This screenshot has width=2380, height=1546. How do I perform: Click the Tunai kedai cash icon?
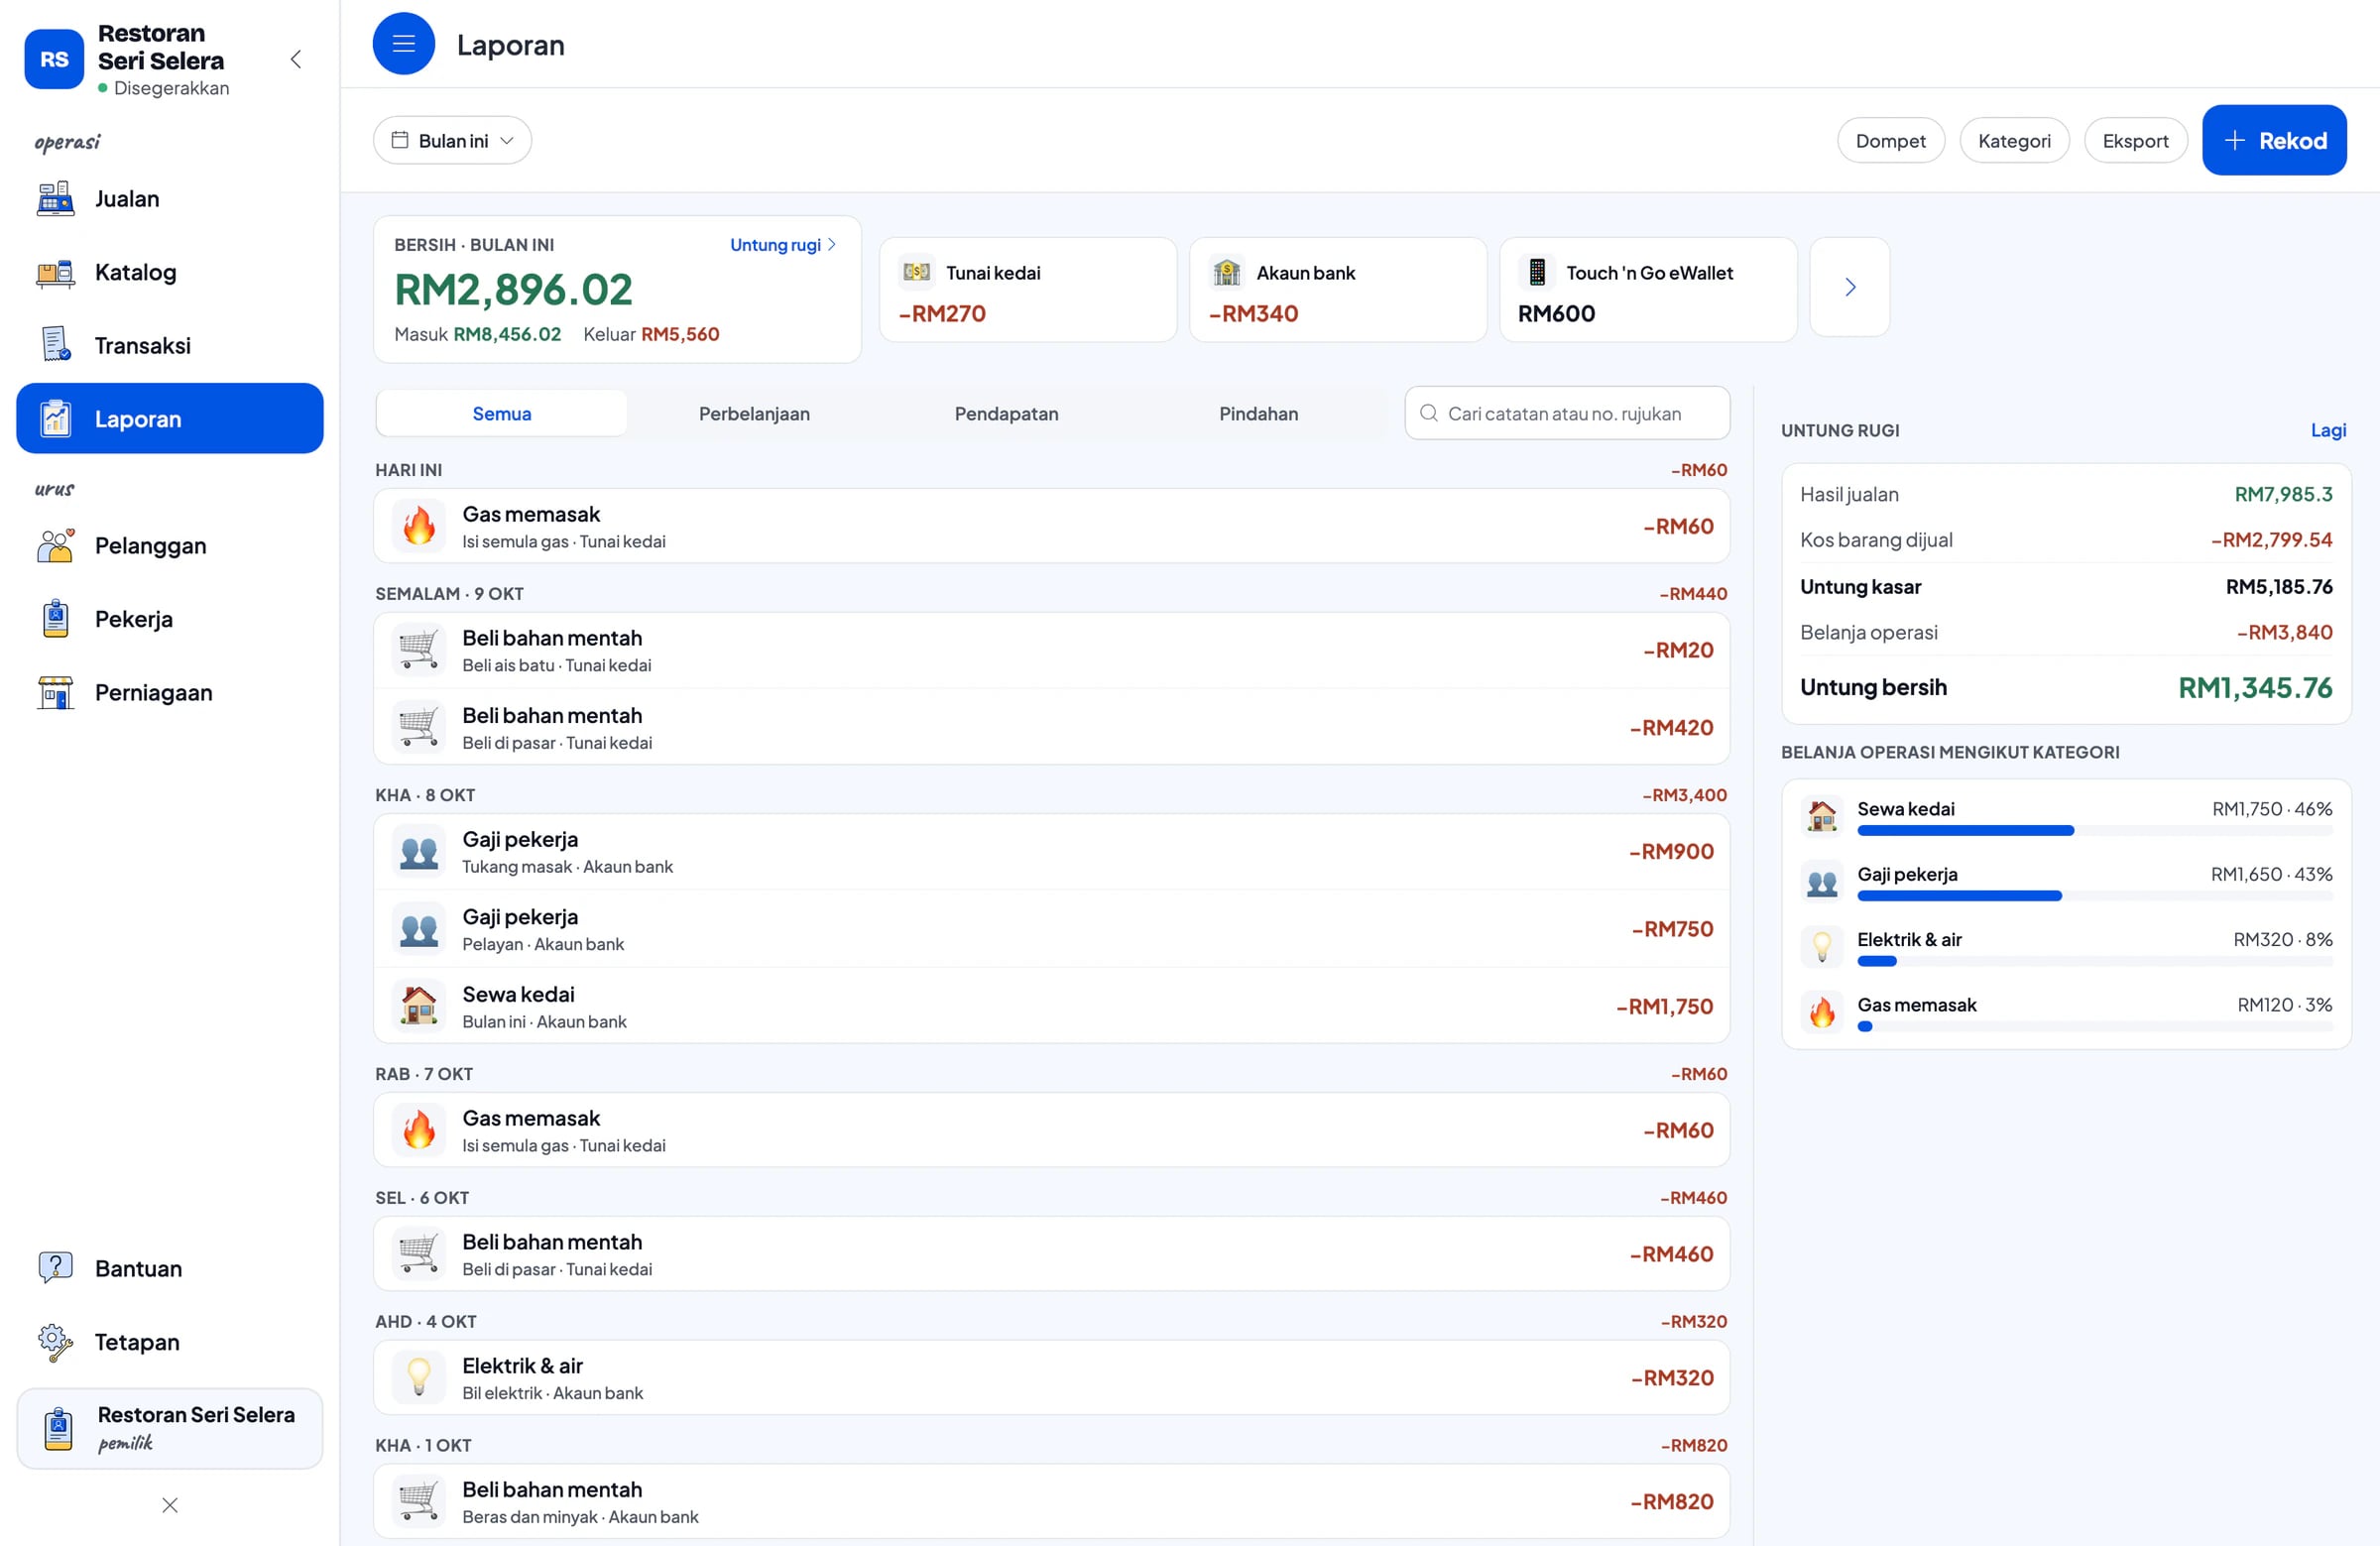coord(917,272)
